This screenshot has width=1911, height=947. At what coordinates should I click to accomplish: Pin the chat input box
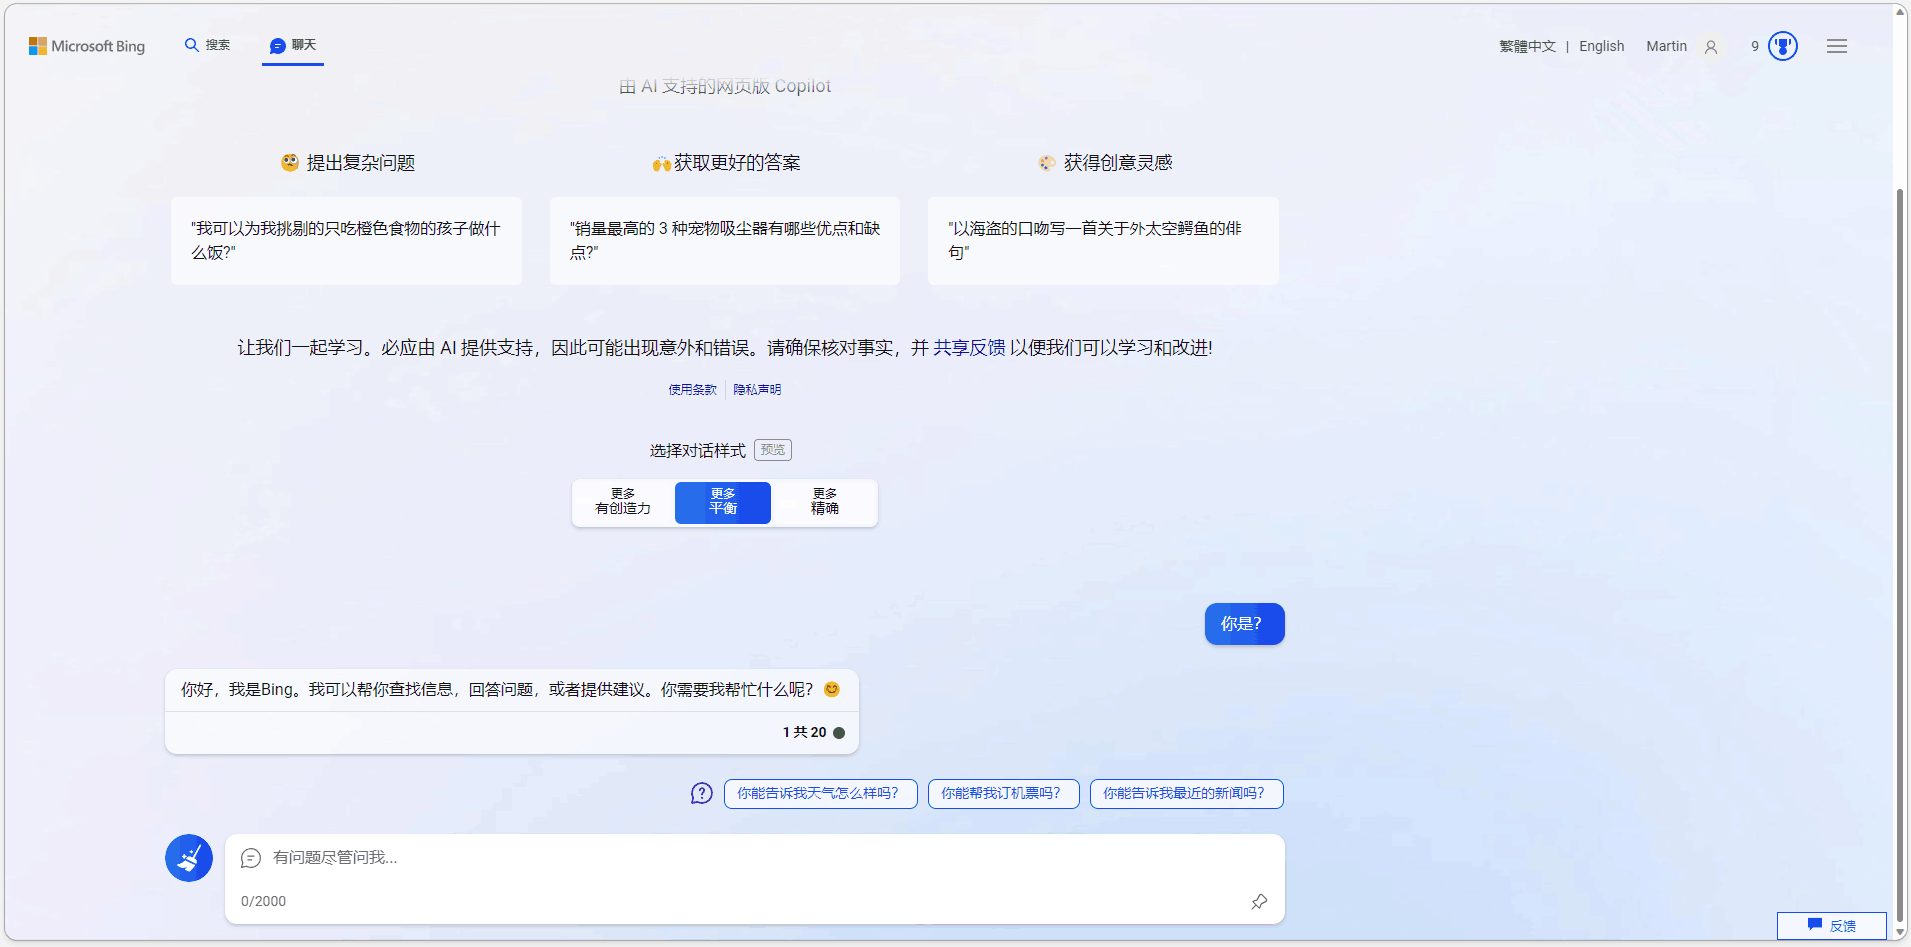click(x=1259, y=901)
